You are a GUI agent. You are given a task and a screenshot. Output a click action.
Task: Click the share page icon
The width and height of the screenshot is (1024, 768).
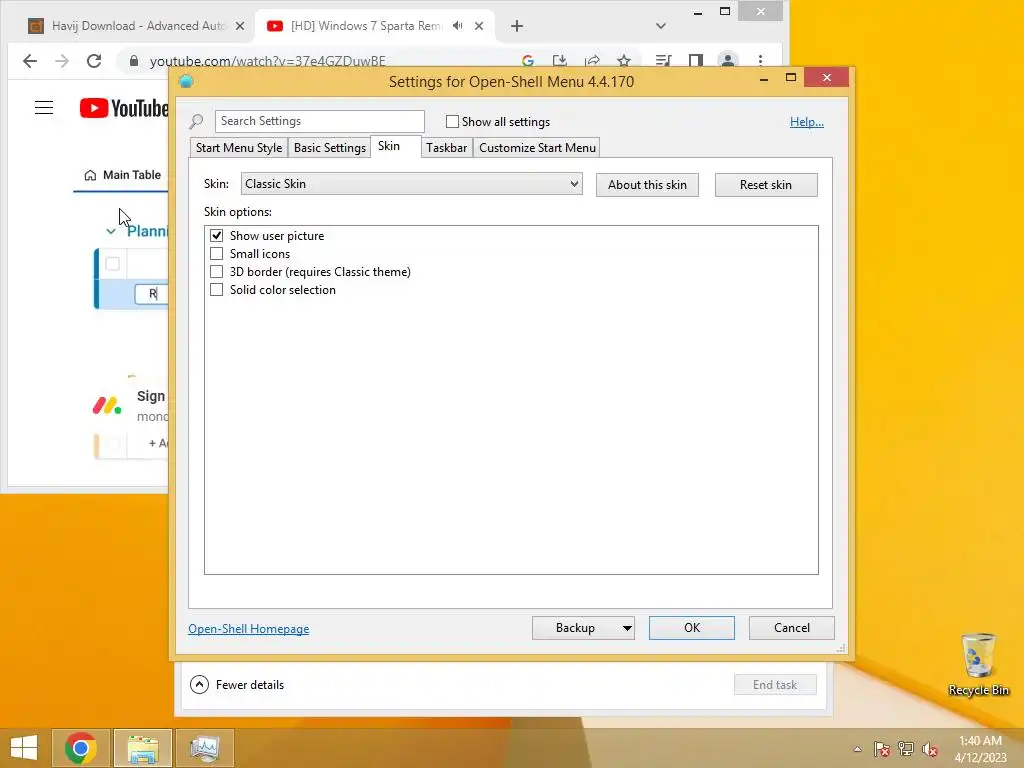[x=592, y=61]
